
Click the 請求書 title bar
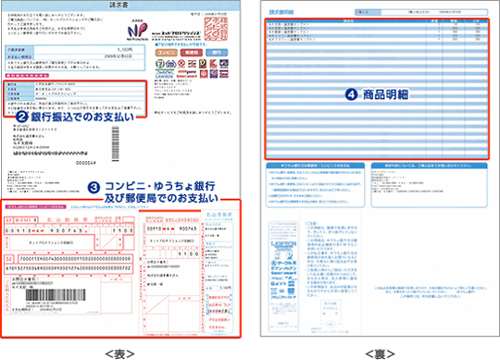(121, 5)
